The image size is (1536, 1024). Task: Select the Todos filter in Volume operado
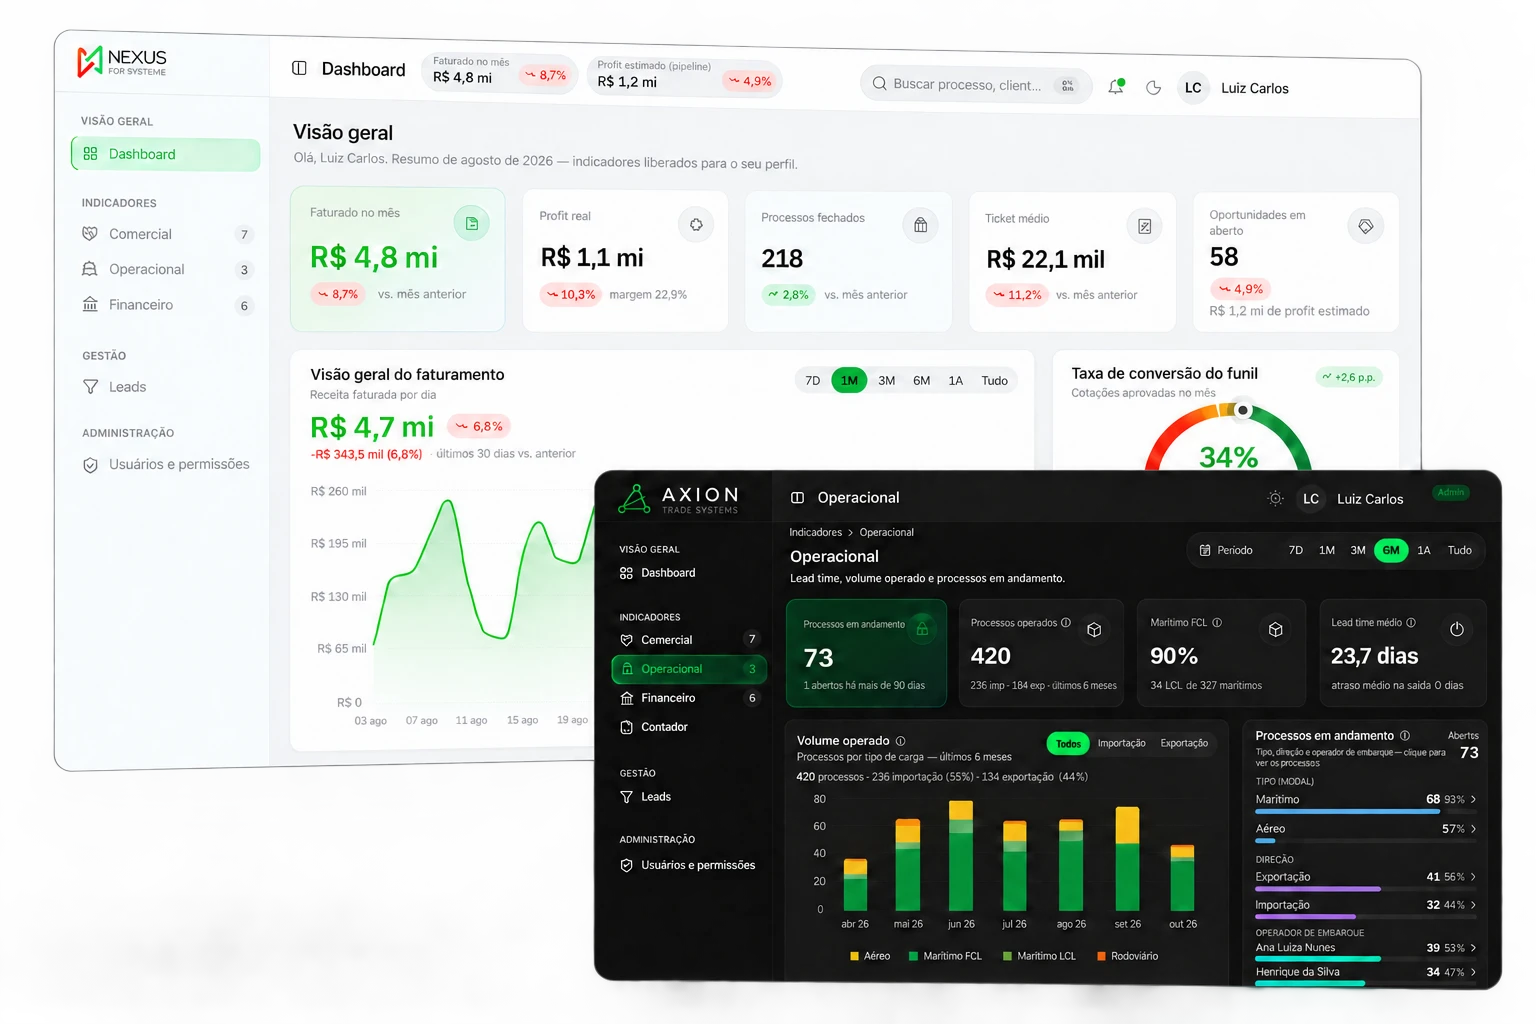[x=1068, y=744]
